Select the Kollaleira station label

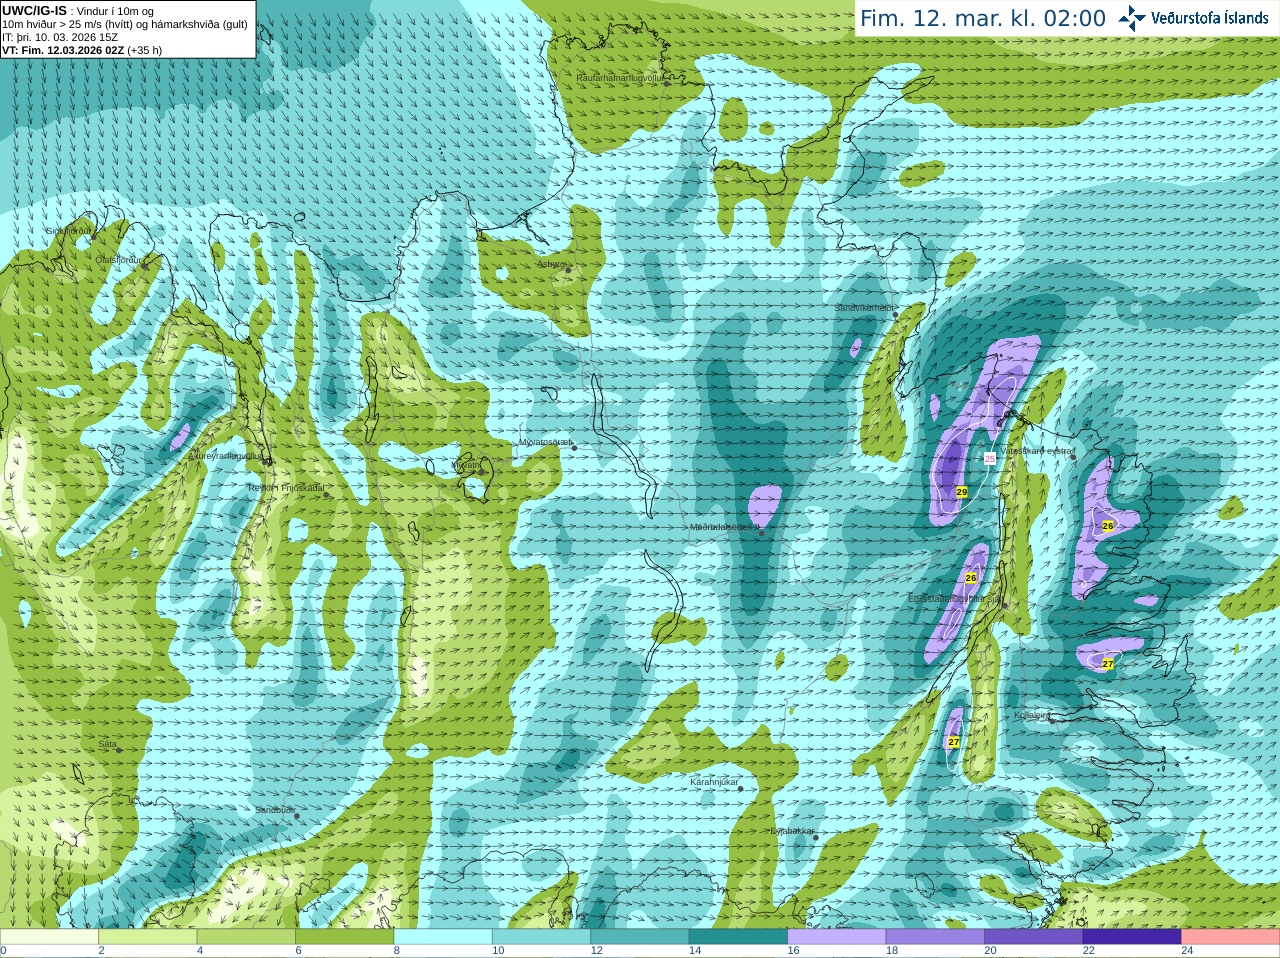[x=1032, y=715]
